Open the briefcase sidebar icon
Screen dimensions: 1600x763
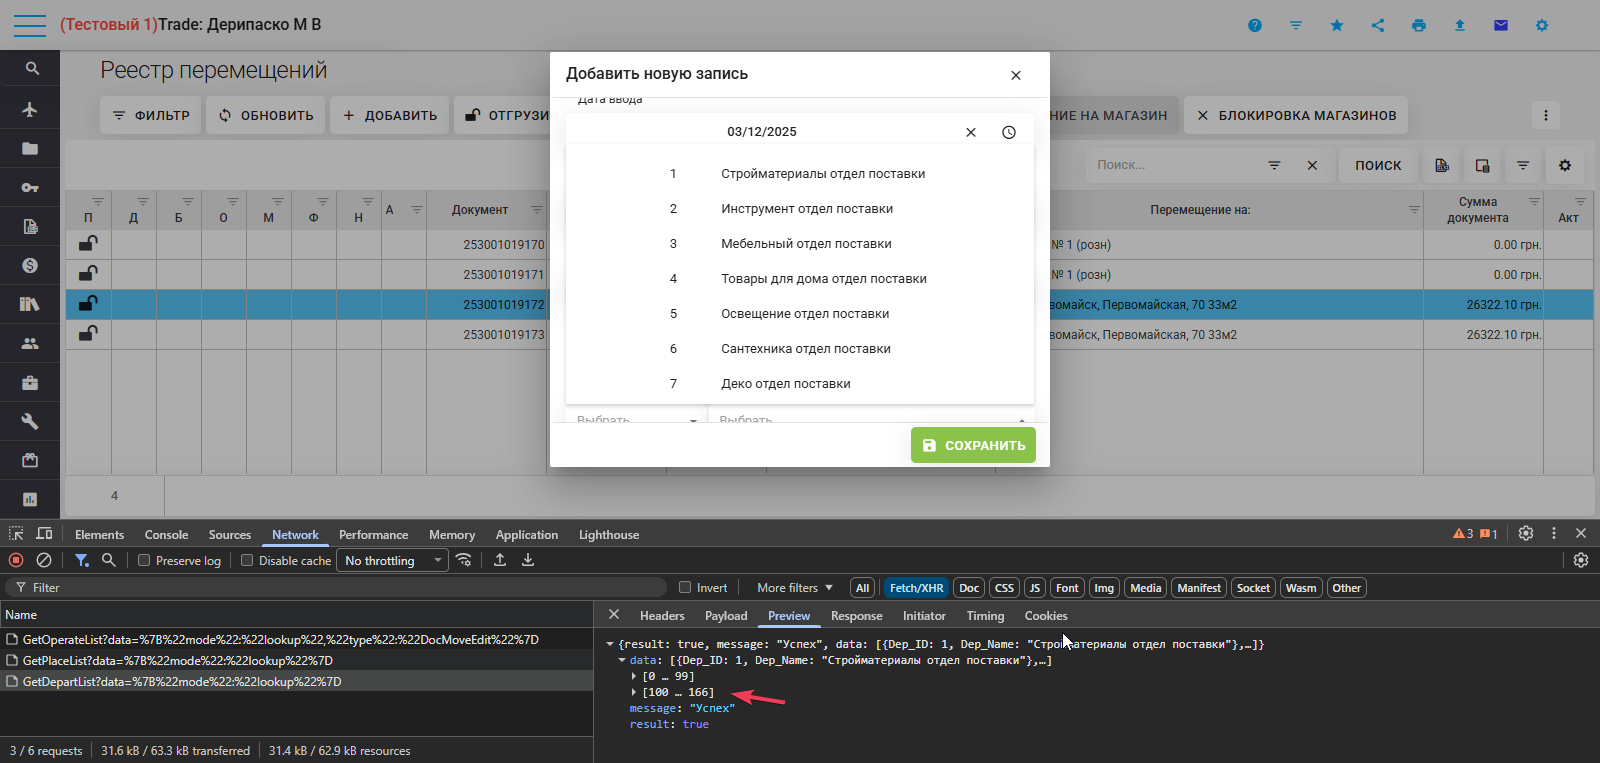click(x=30, y=382)
